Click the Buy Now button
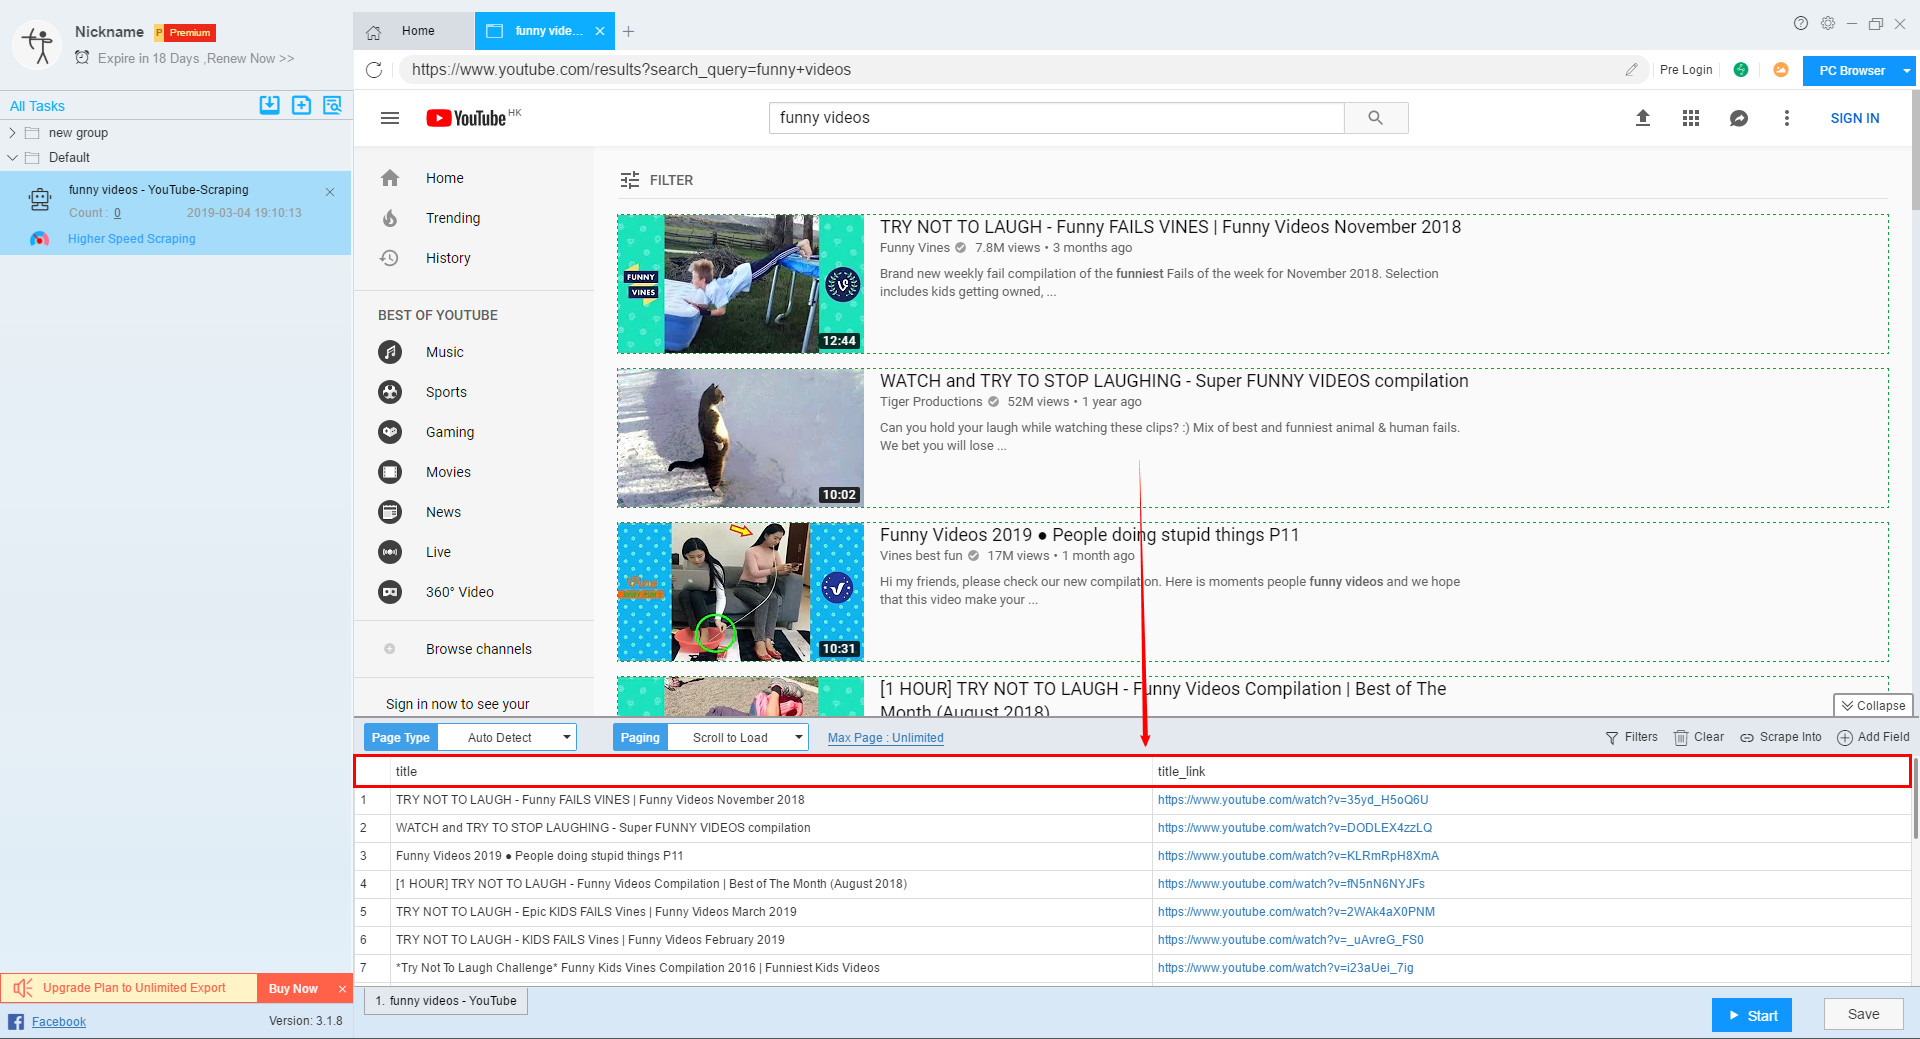The height and width of the screenshot is (1039, 1920). point(293,988)
